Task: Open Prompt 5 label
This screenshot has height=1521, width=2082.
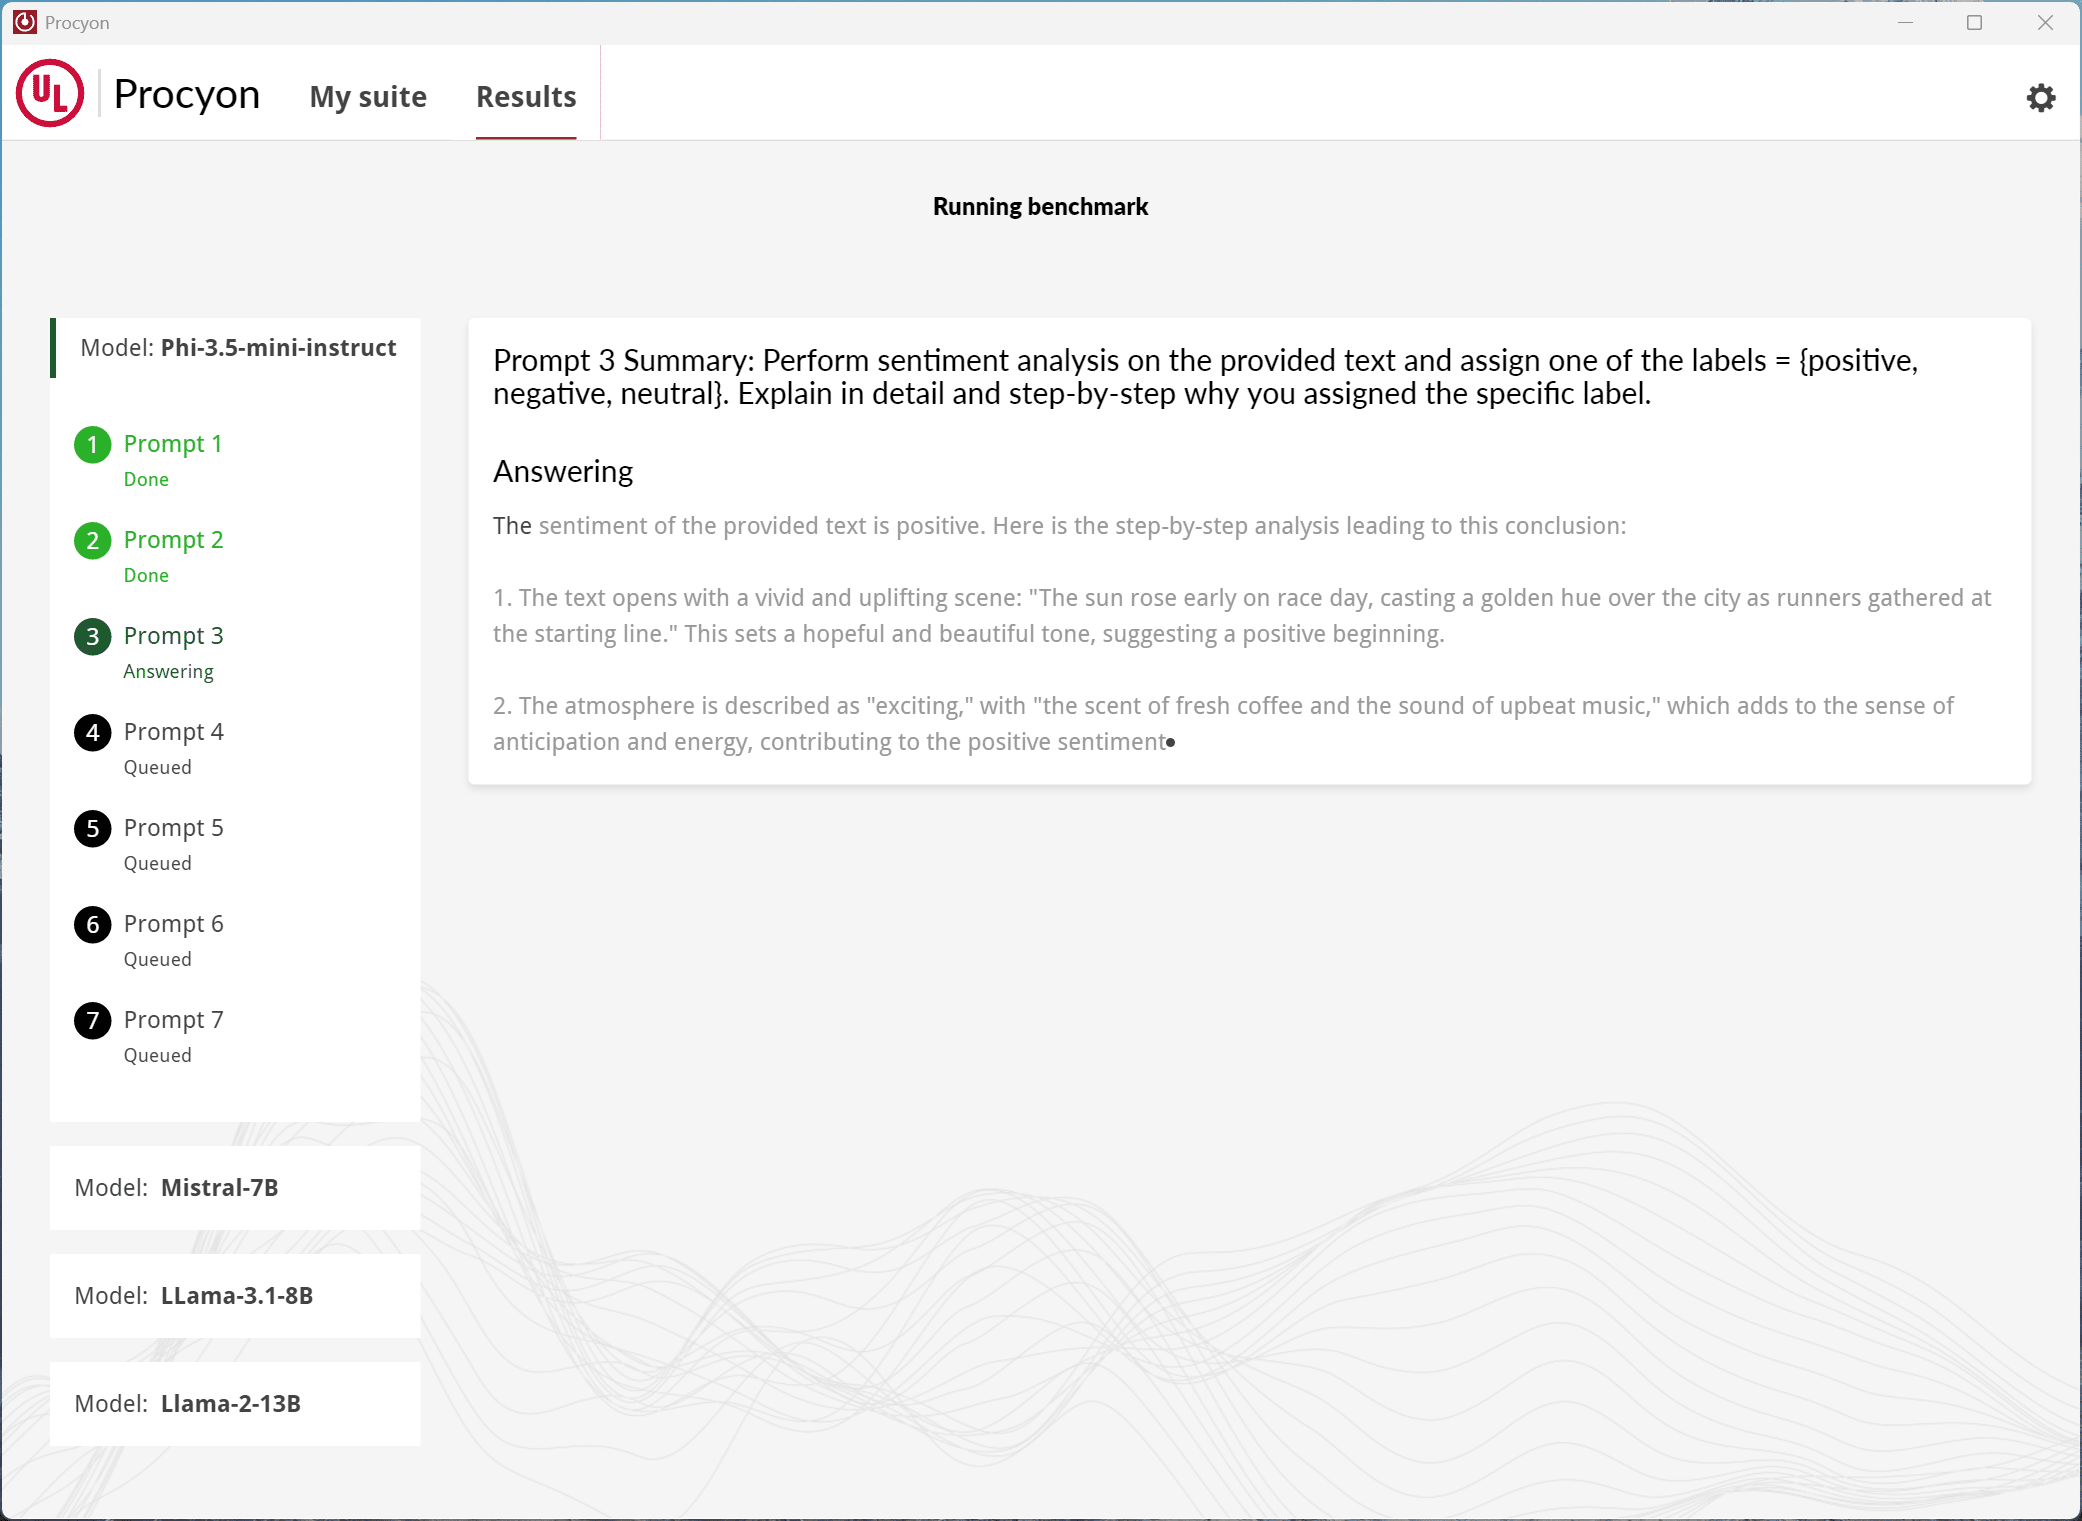Action: click(173, 827)
